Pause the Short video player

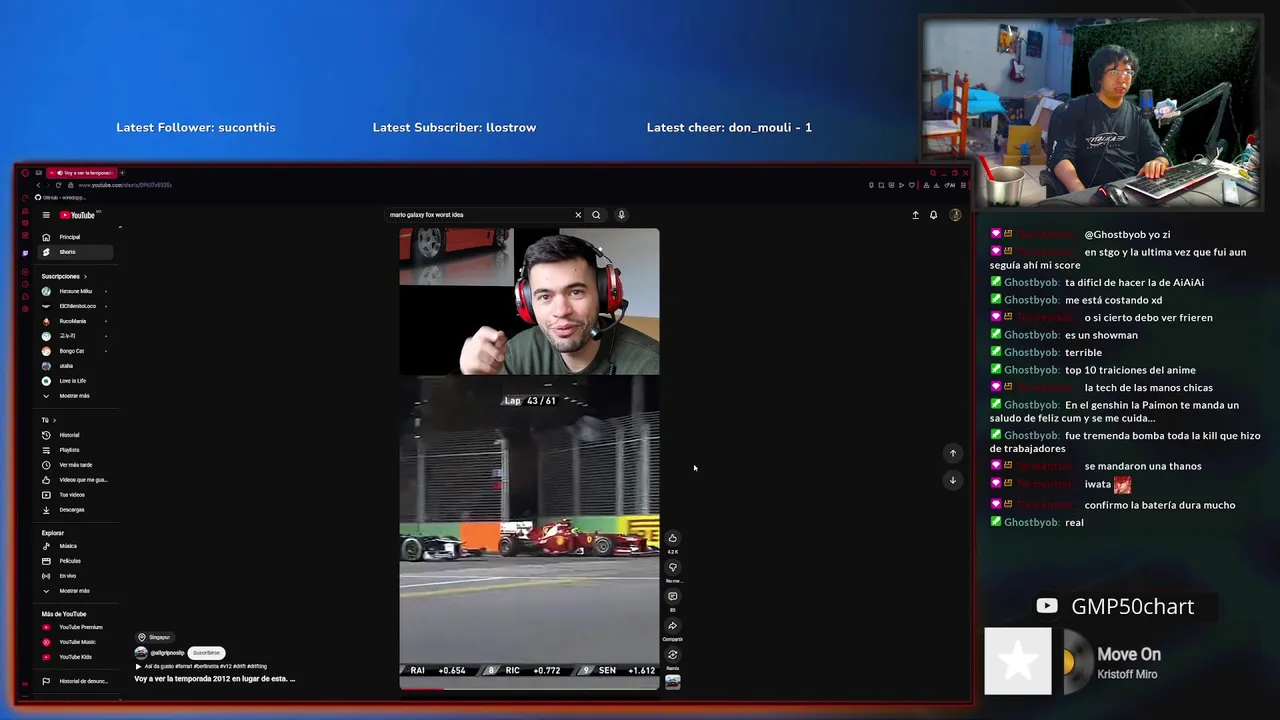(x=529, y=459)
